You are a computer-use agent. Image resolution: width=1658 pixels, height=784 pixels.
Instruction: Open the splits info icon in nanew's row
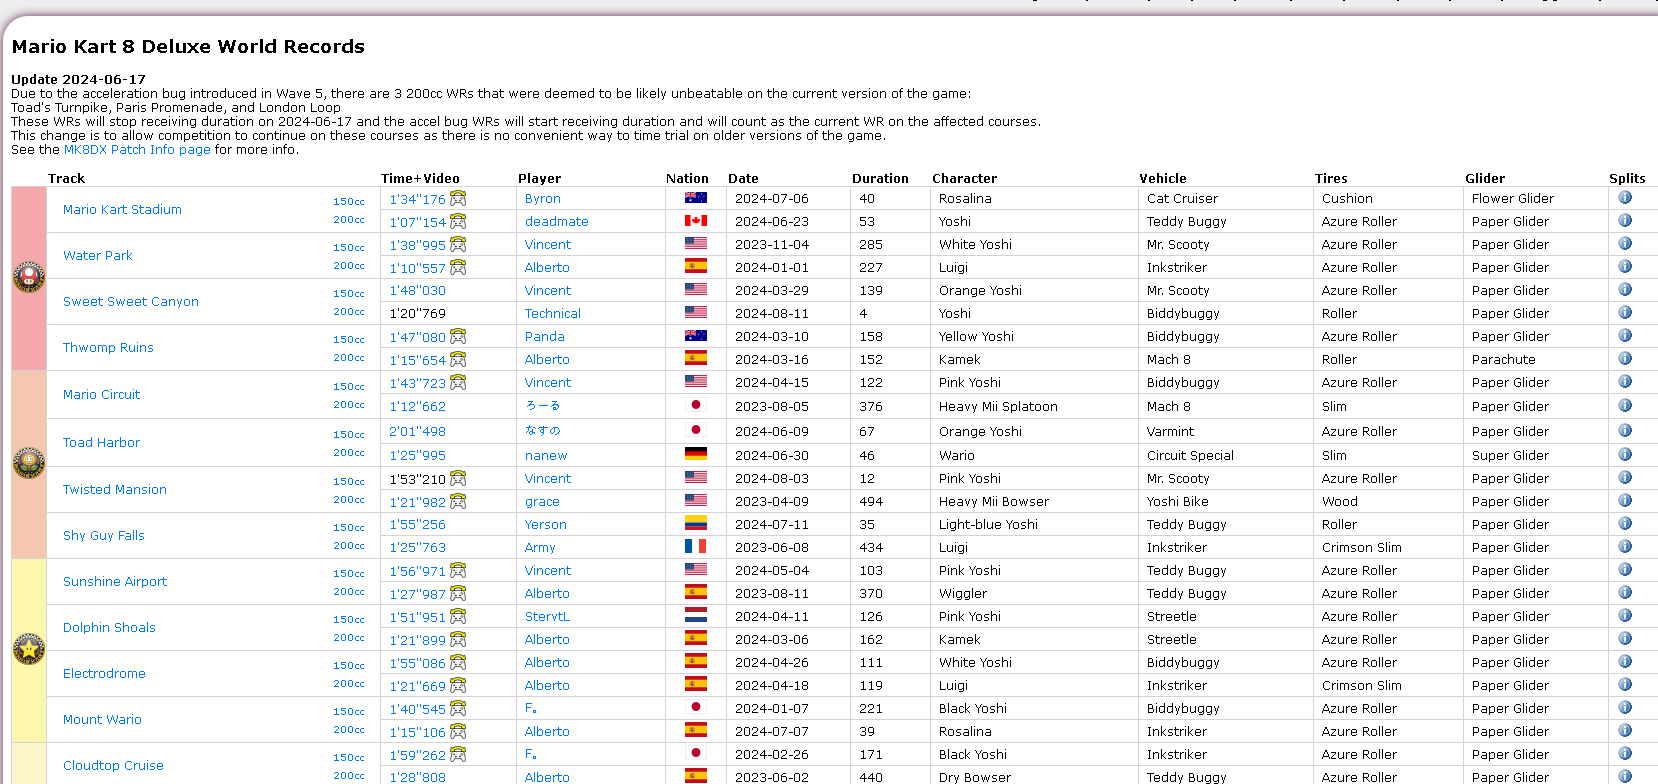pos(1625,454)
